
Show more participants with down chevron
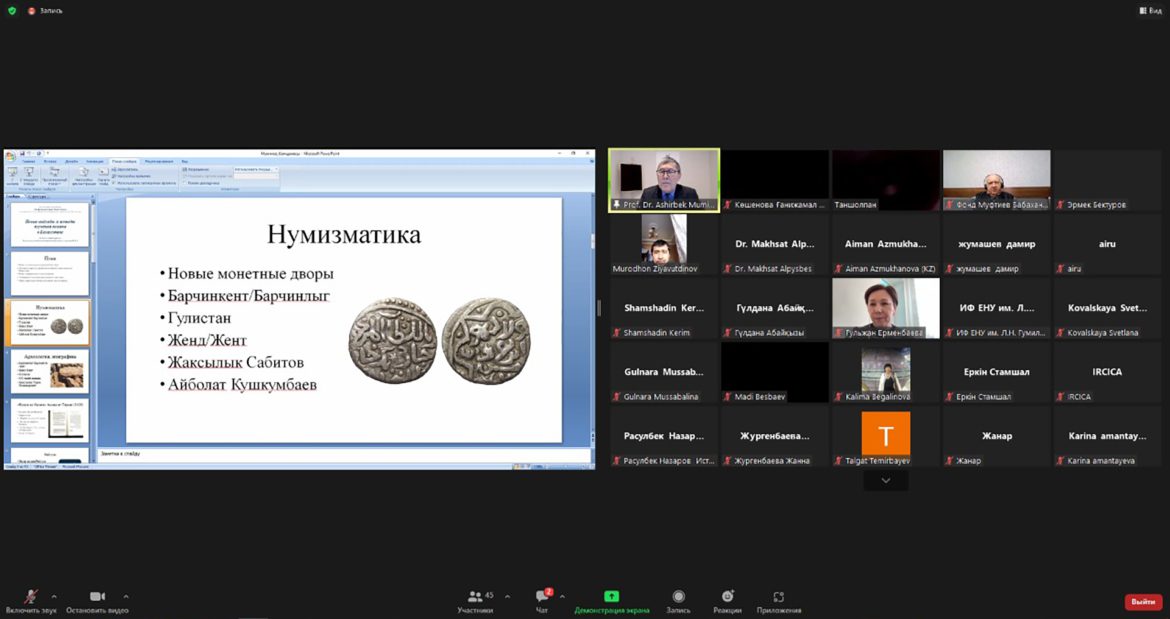(x=885, y=481)
